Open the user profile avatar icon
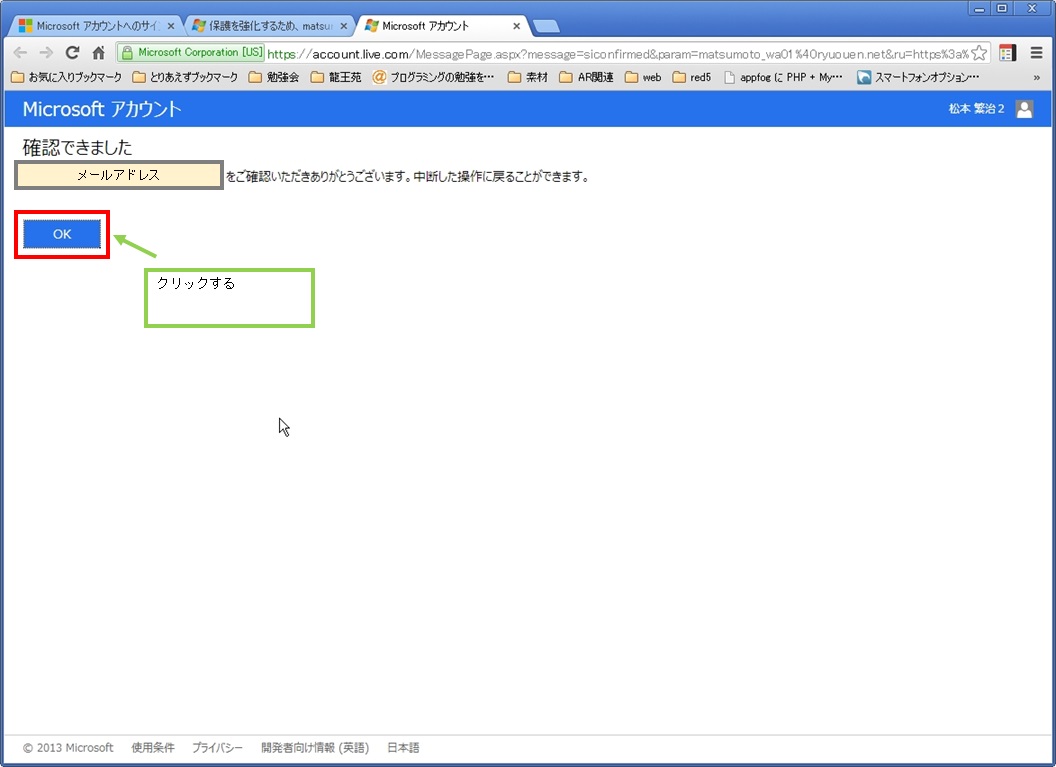The width and height of the screenshot is (1056, 767). [x=1024, y=109]
